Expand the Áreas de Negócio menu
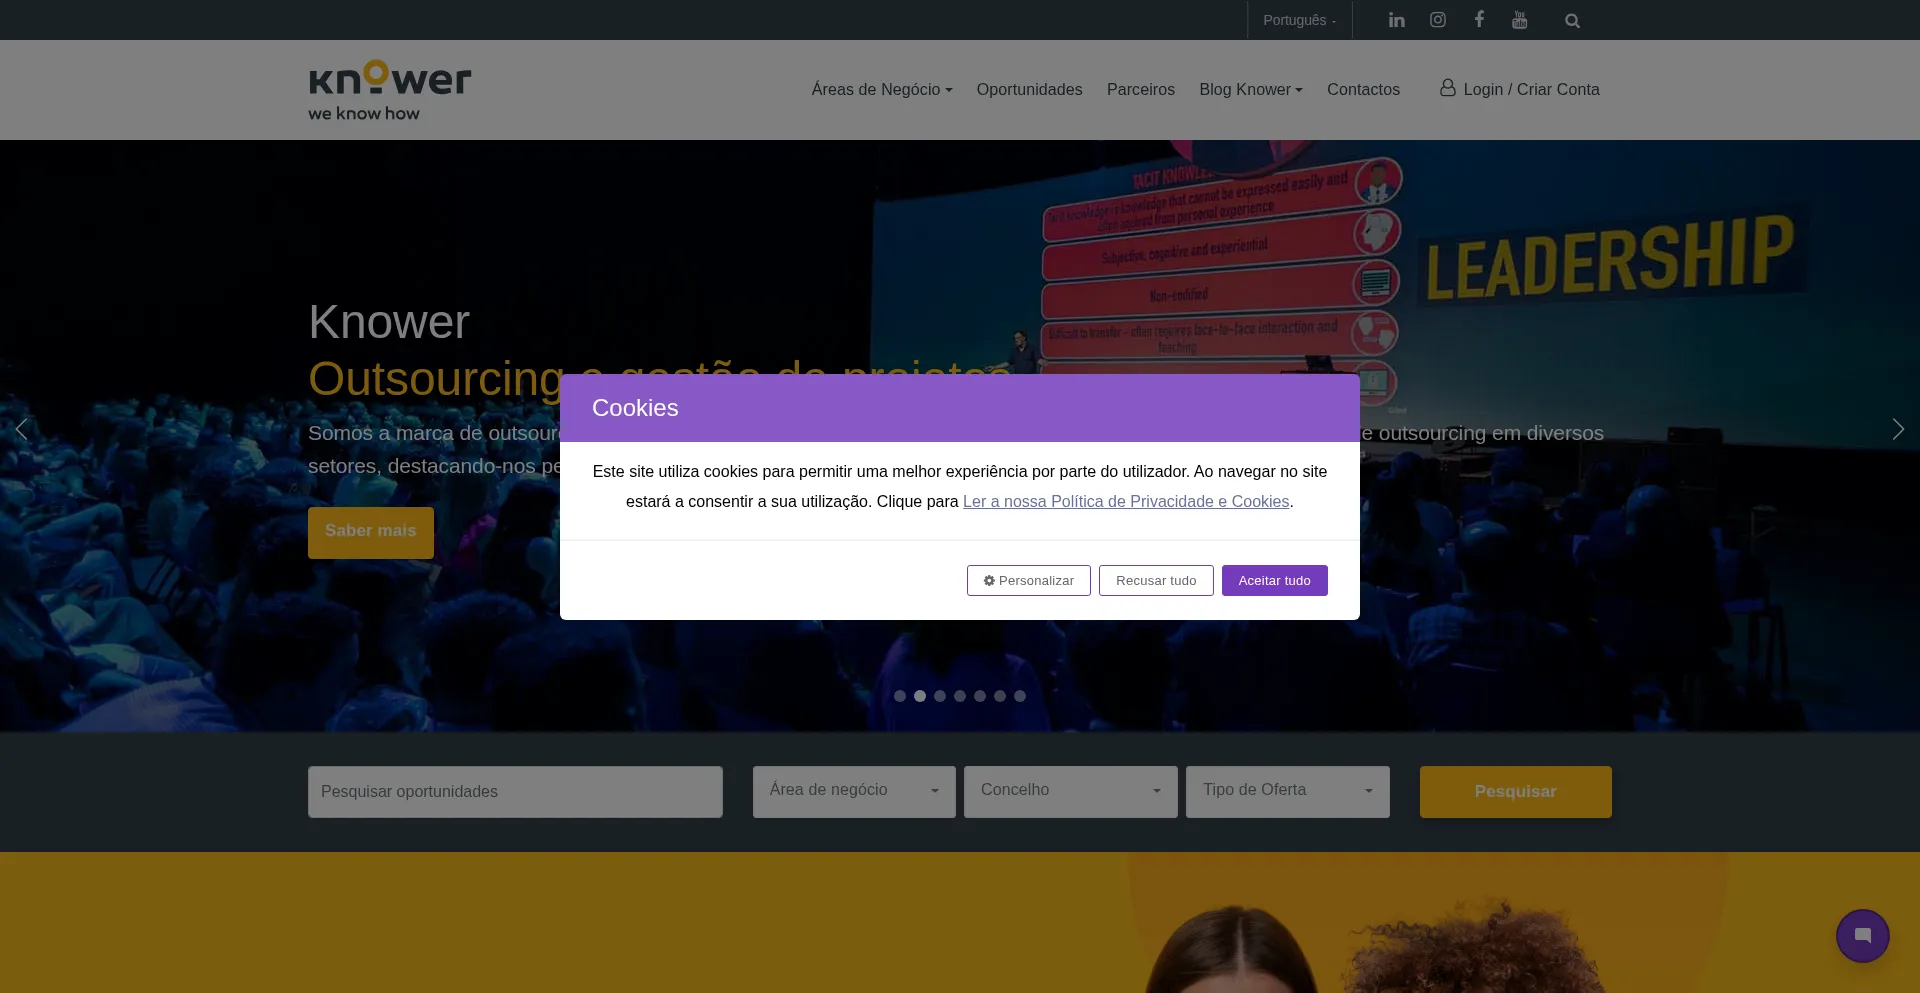1920x993 pixels. click(882, 90)
